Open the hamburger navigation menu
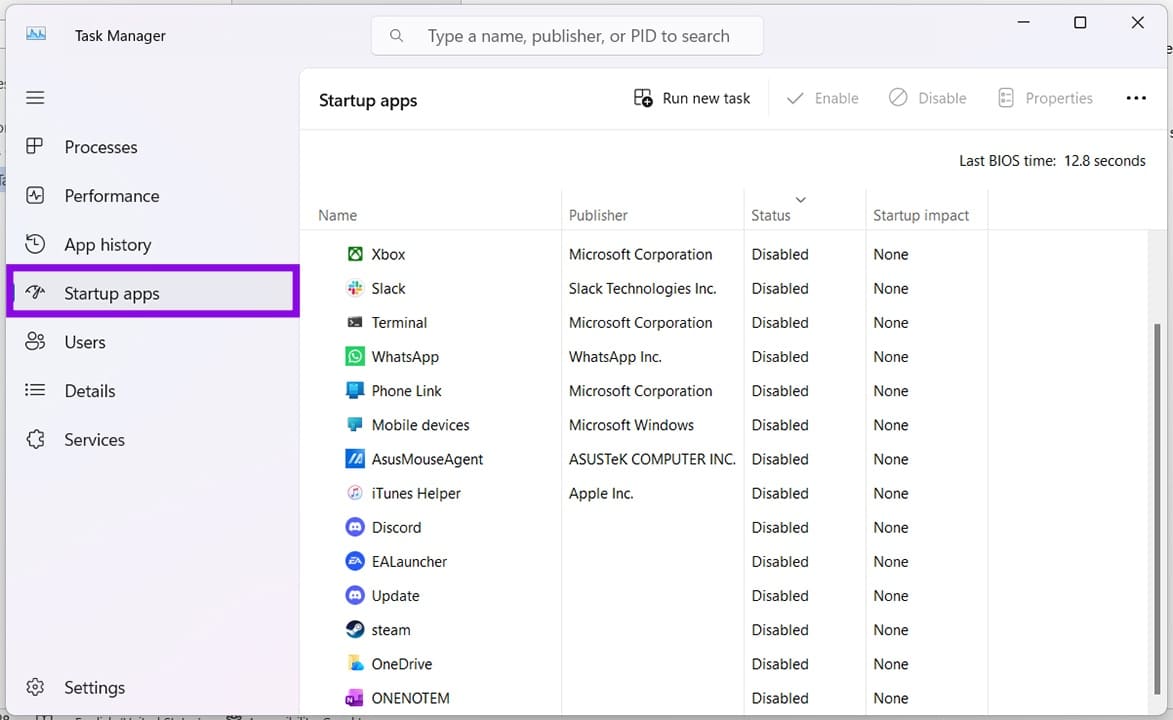The width and height of the screenshot is (1173, 720). point(35,97)
